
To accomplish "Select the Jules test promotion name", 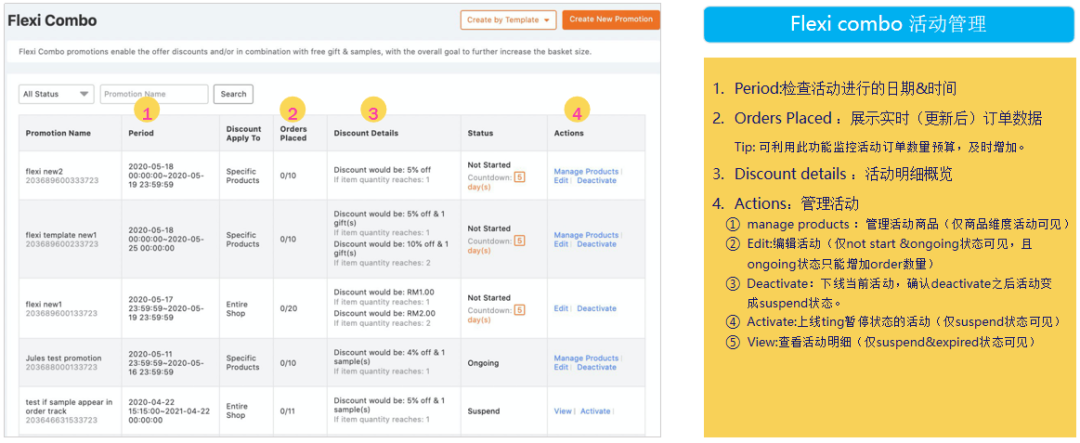I will coord(63,358).
